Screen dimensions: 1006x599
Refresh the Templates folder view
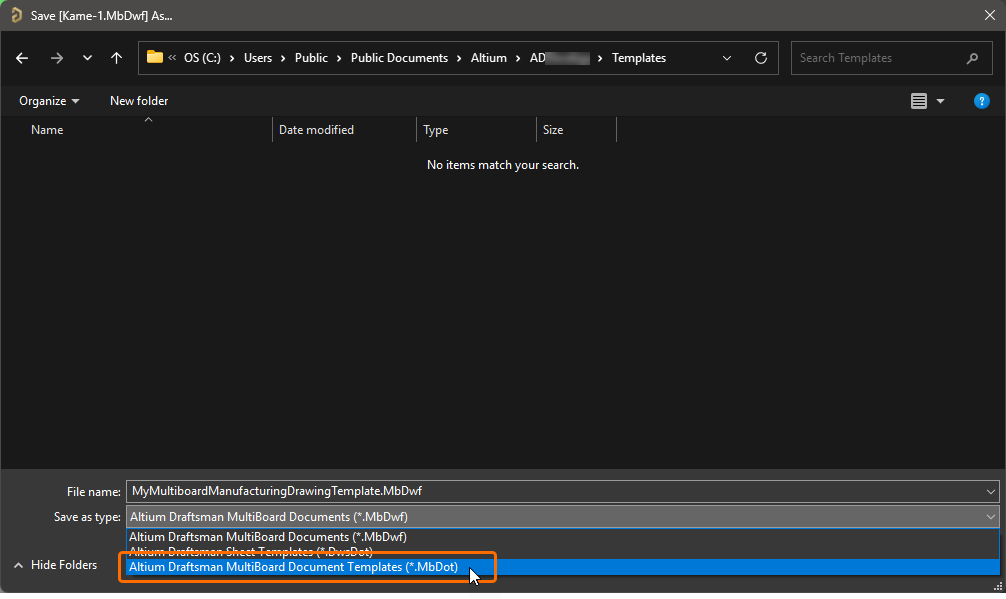[761, 58]
